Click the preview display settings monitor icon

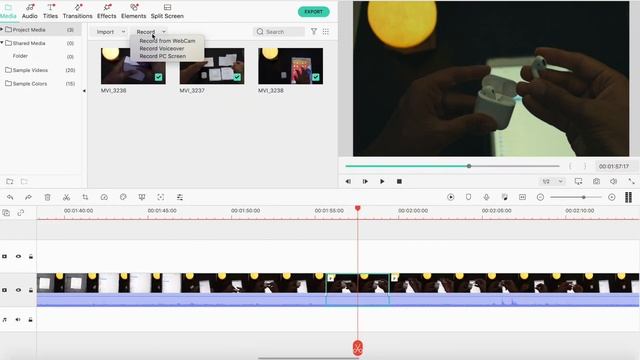[578, 181]
